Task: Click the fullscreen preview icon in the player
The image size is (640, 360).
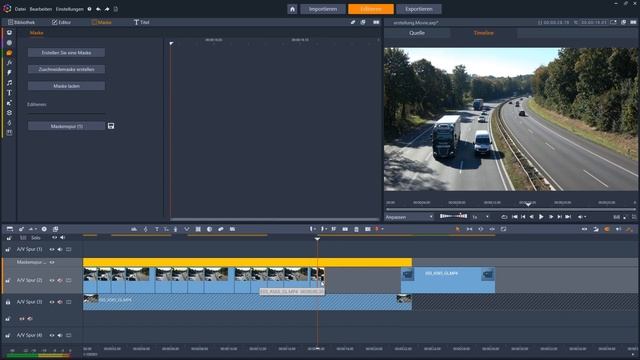Action: point(634,217)
